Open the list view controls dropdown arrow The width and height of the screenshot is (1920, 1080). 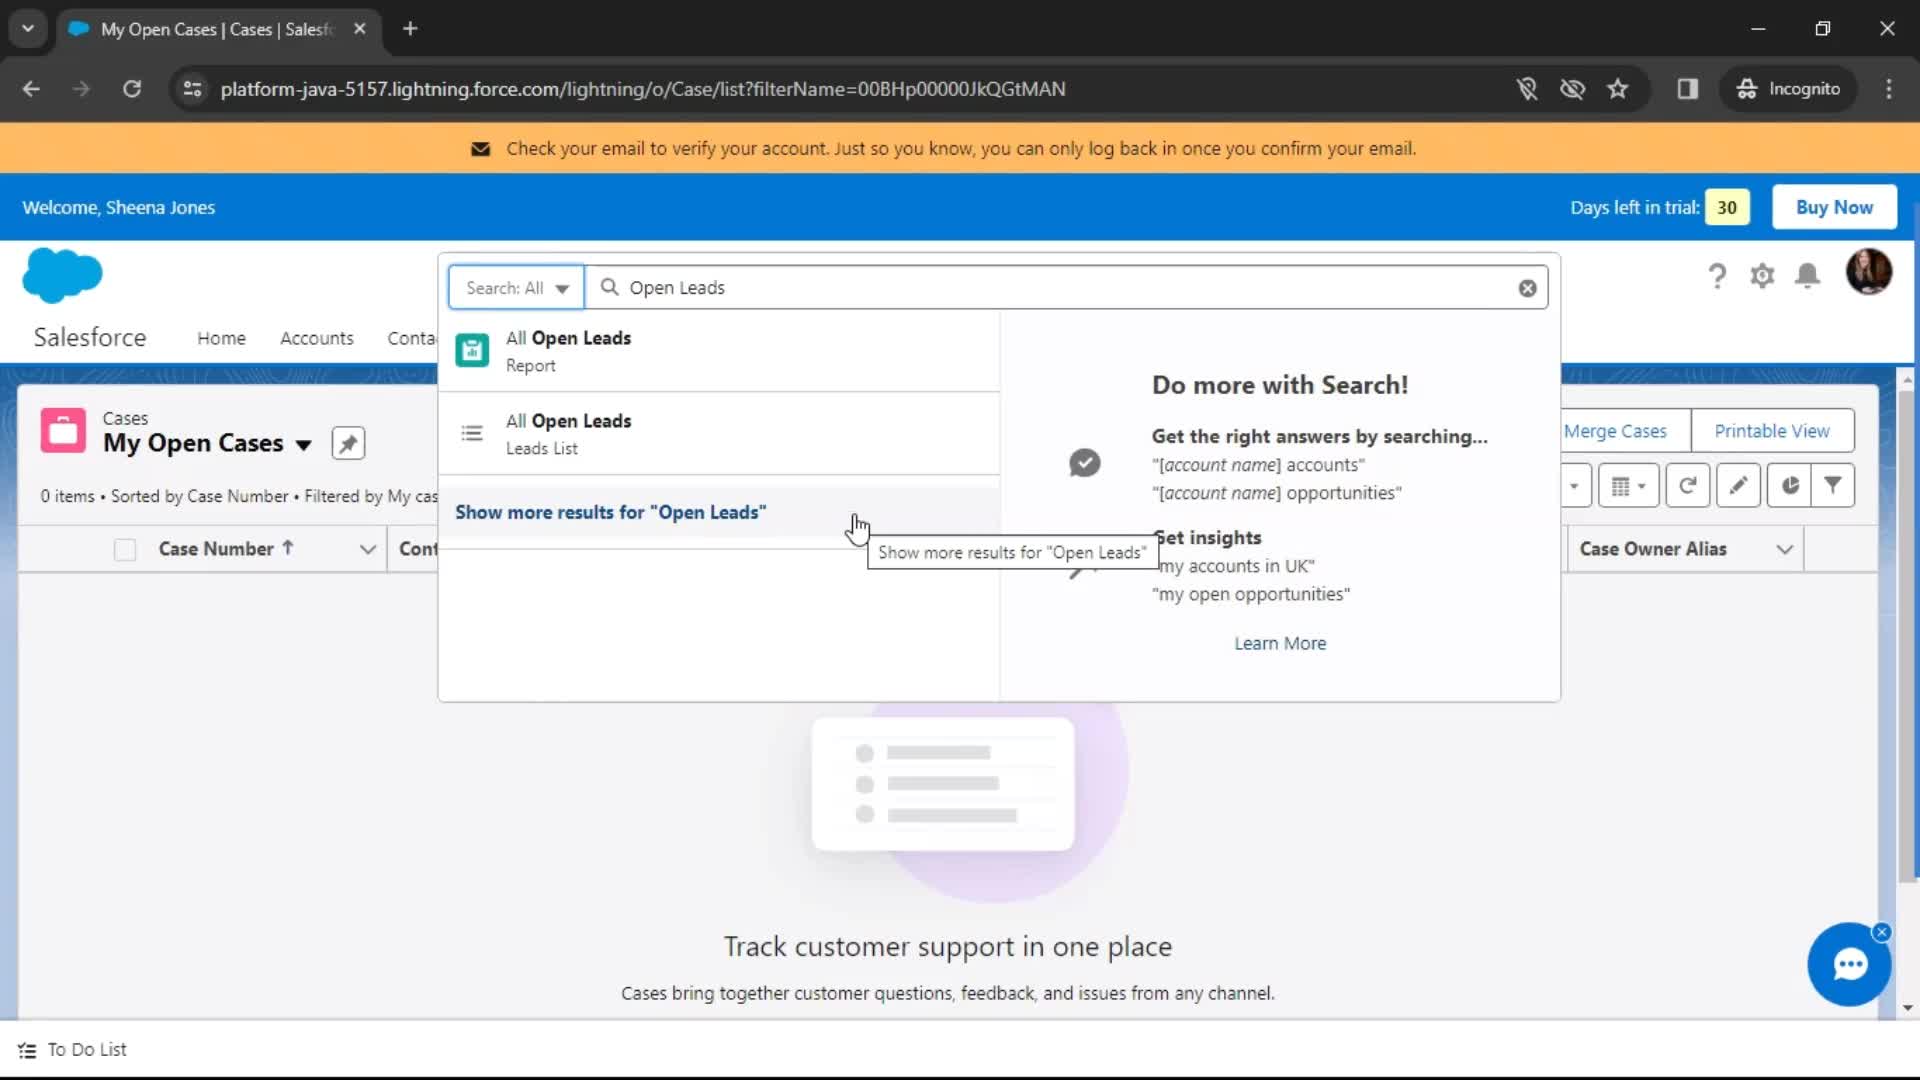click(1575, 486)
